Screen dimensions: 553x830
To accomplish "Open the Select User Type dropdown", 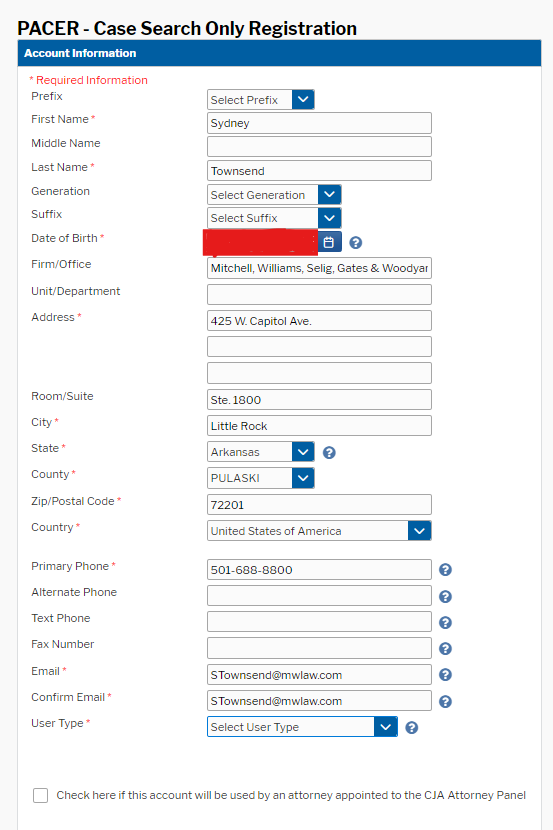I will coord(302,727).
